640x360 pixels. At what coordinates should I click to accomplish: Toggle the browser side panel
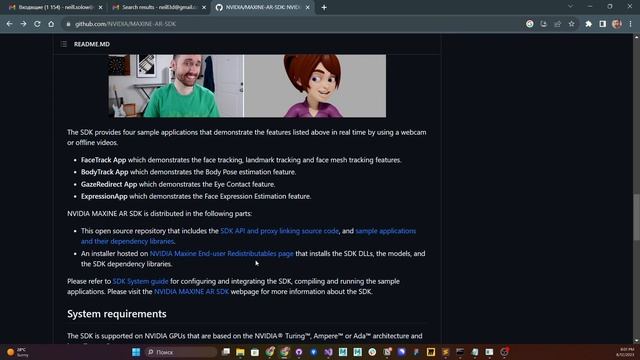point(602,24)
